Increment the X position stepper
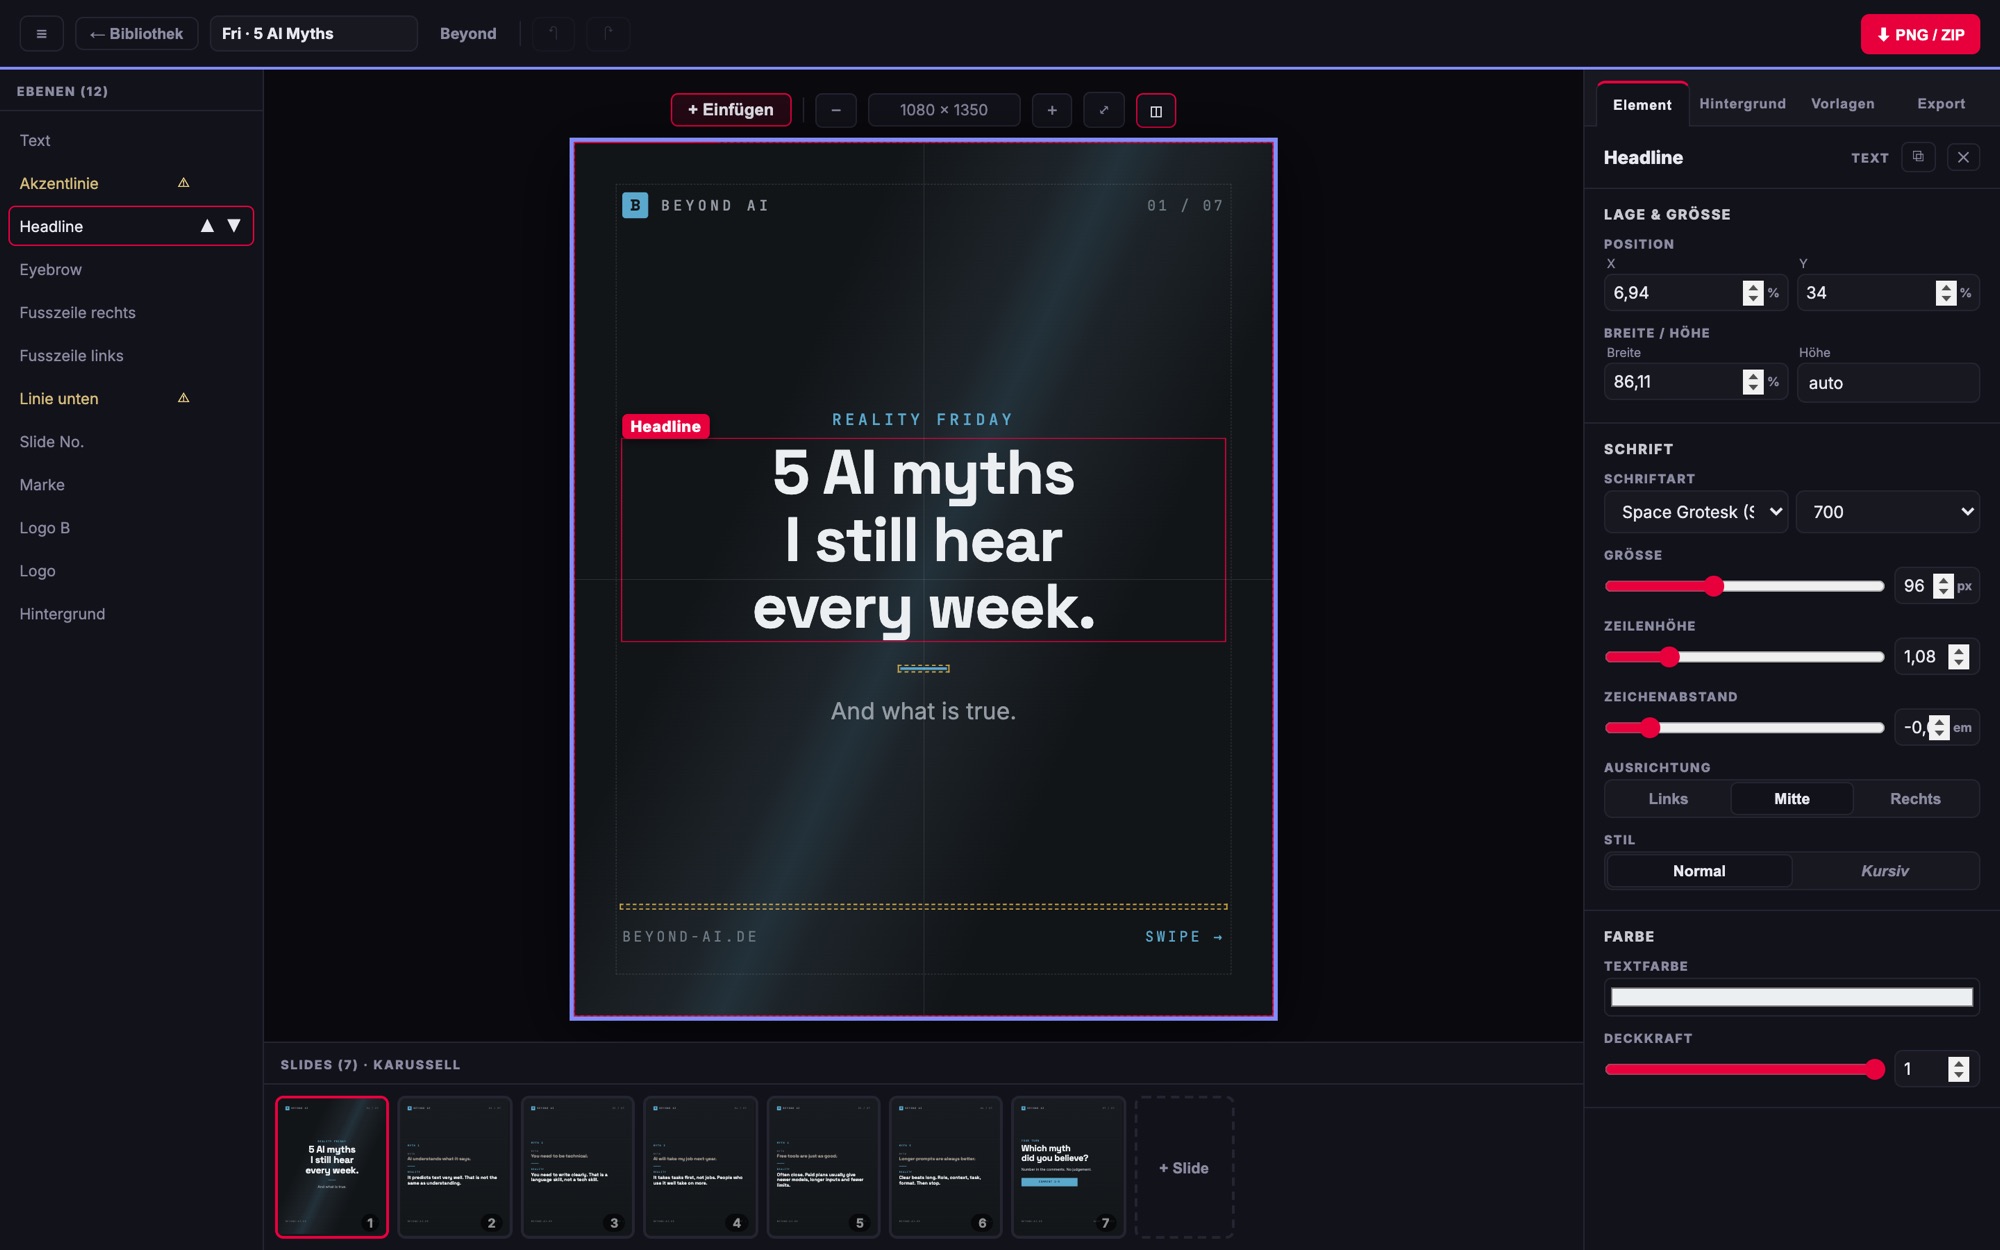 [1752, 287]
